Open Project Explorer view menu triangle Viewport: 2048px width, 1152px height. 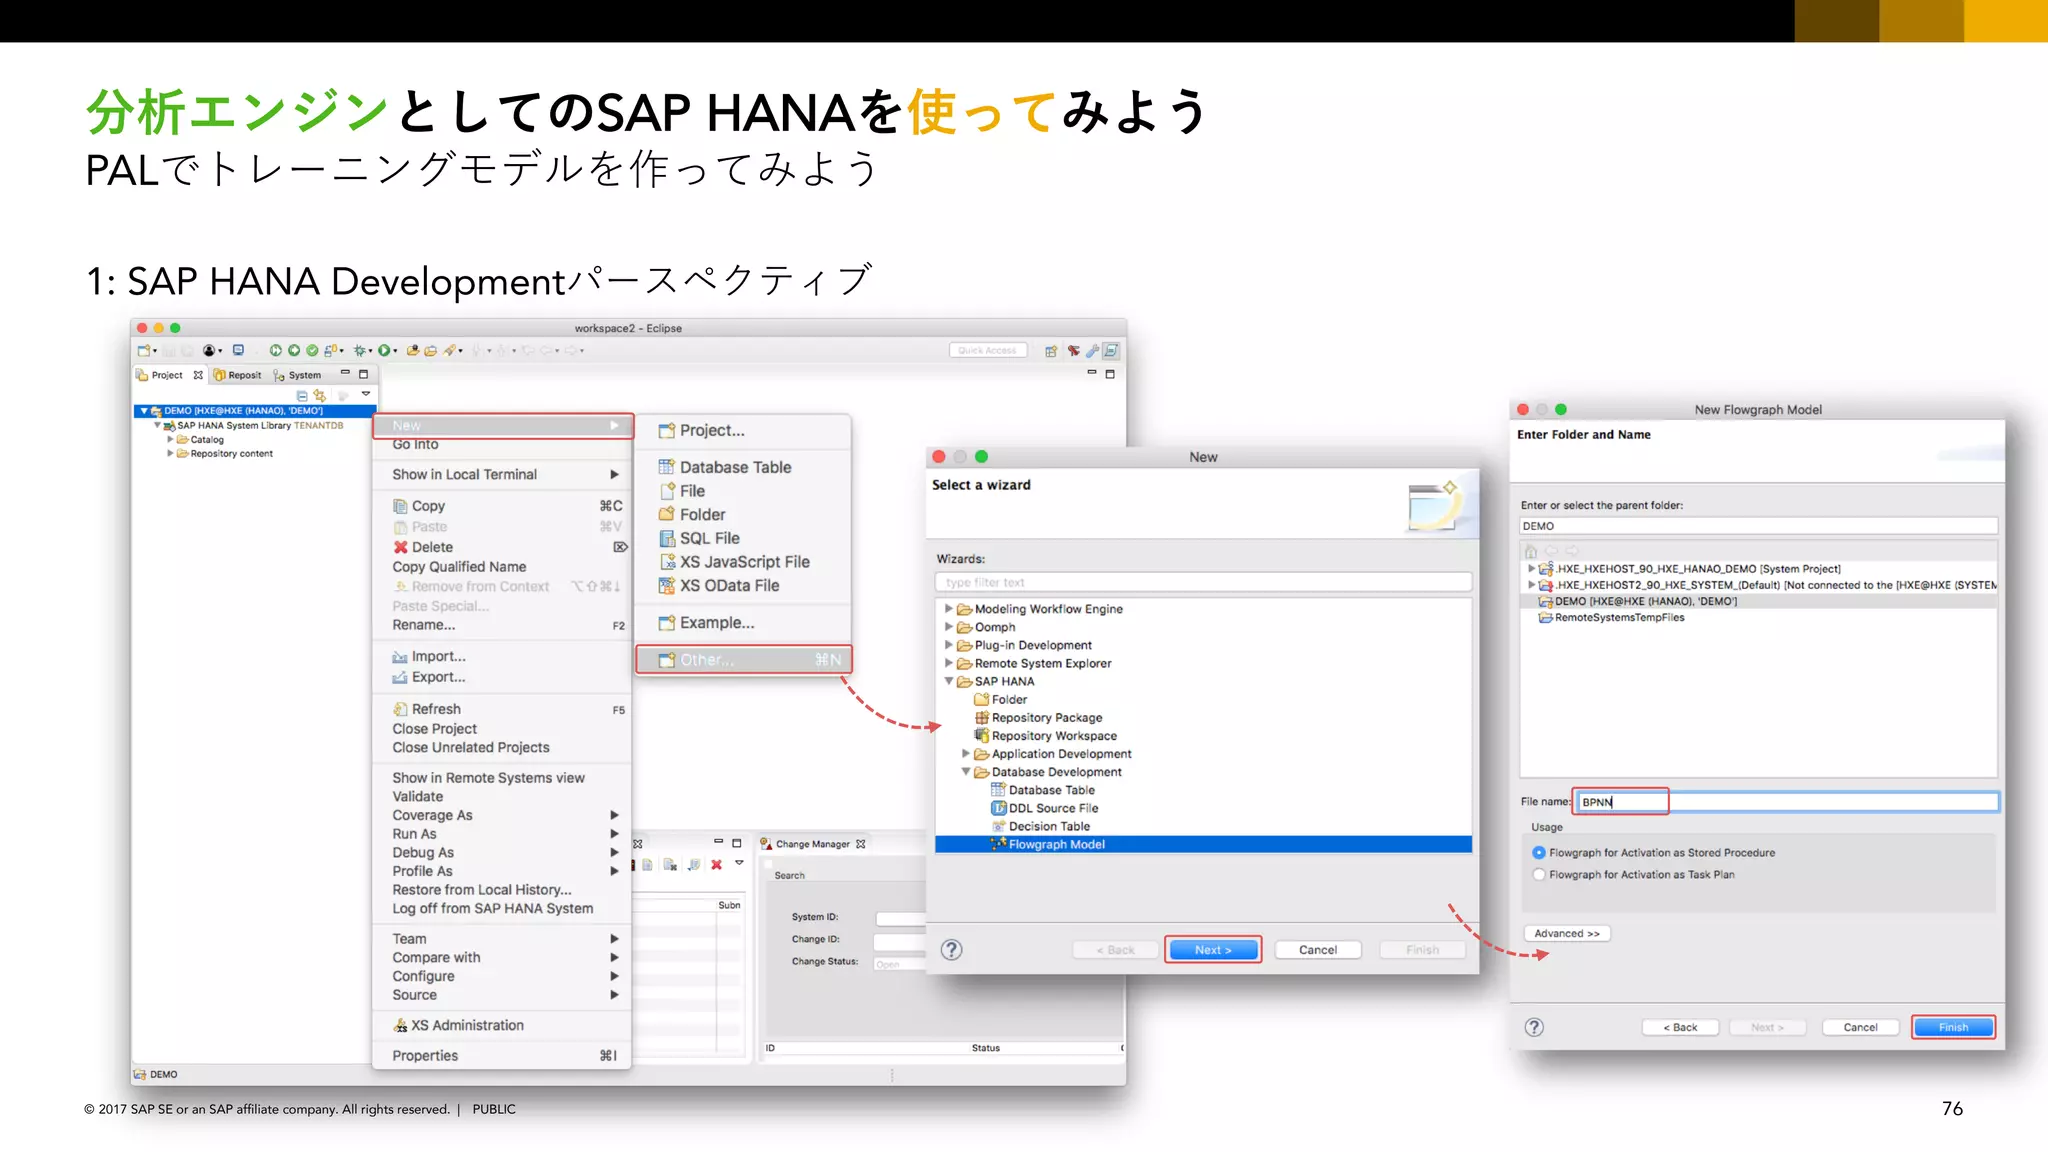coord(366,394)
